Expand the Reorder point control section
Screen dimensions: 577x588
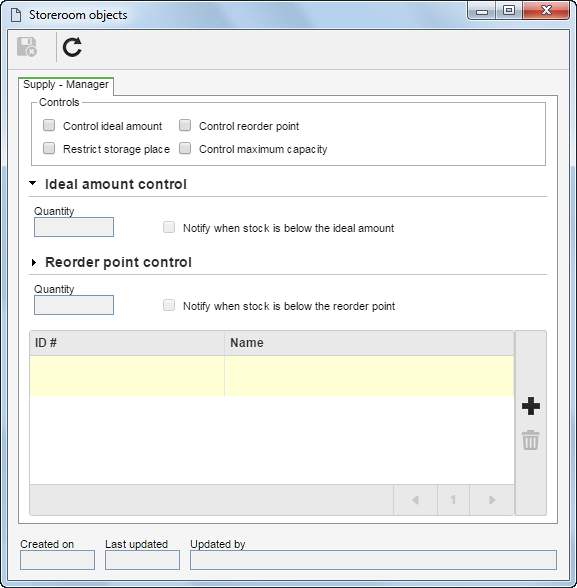coord(34,262)
